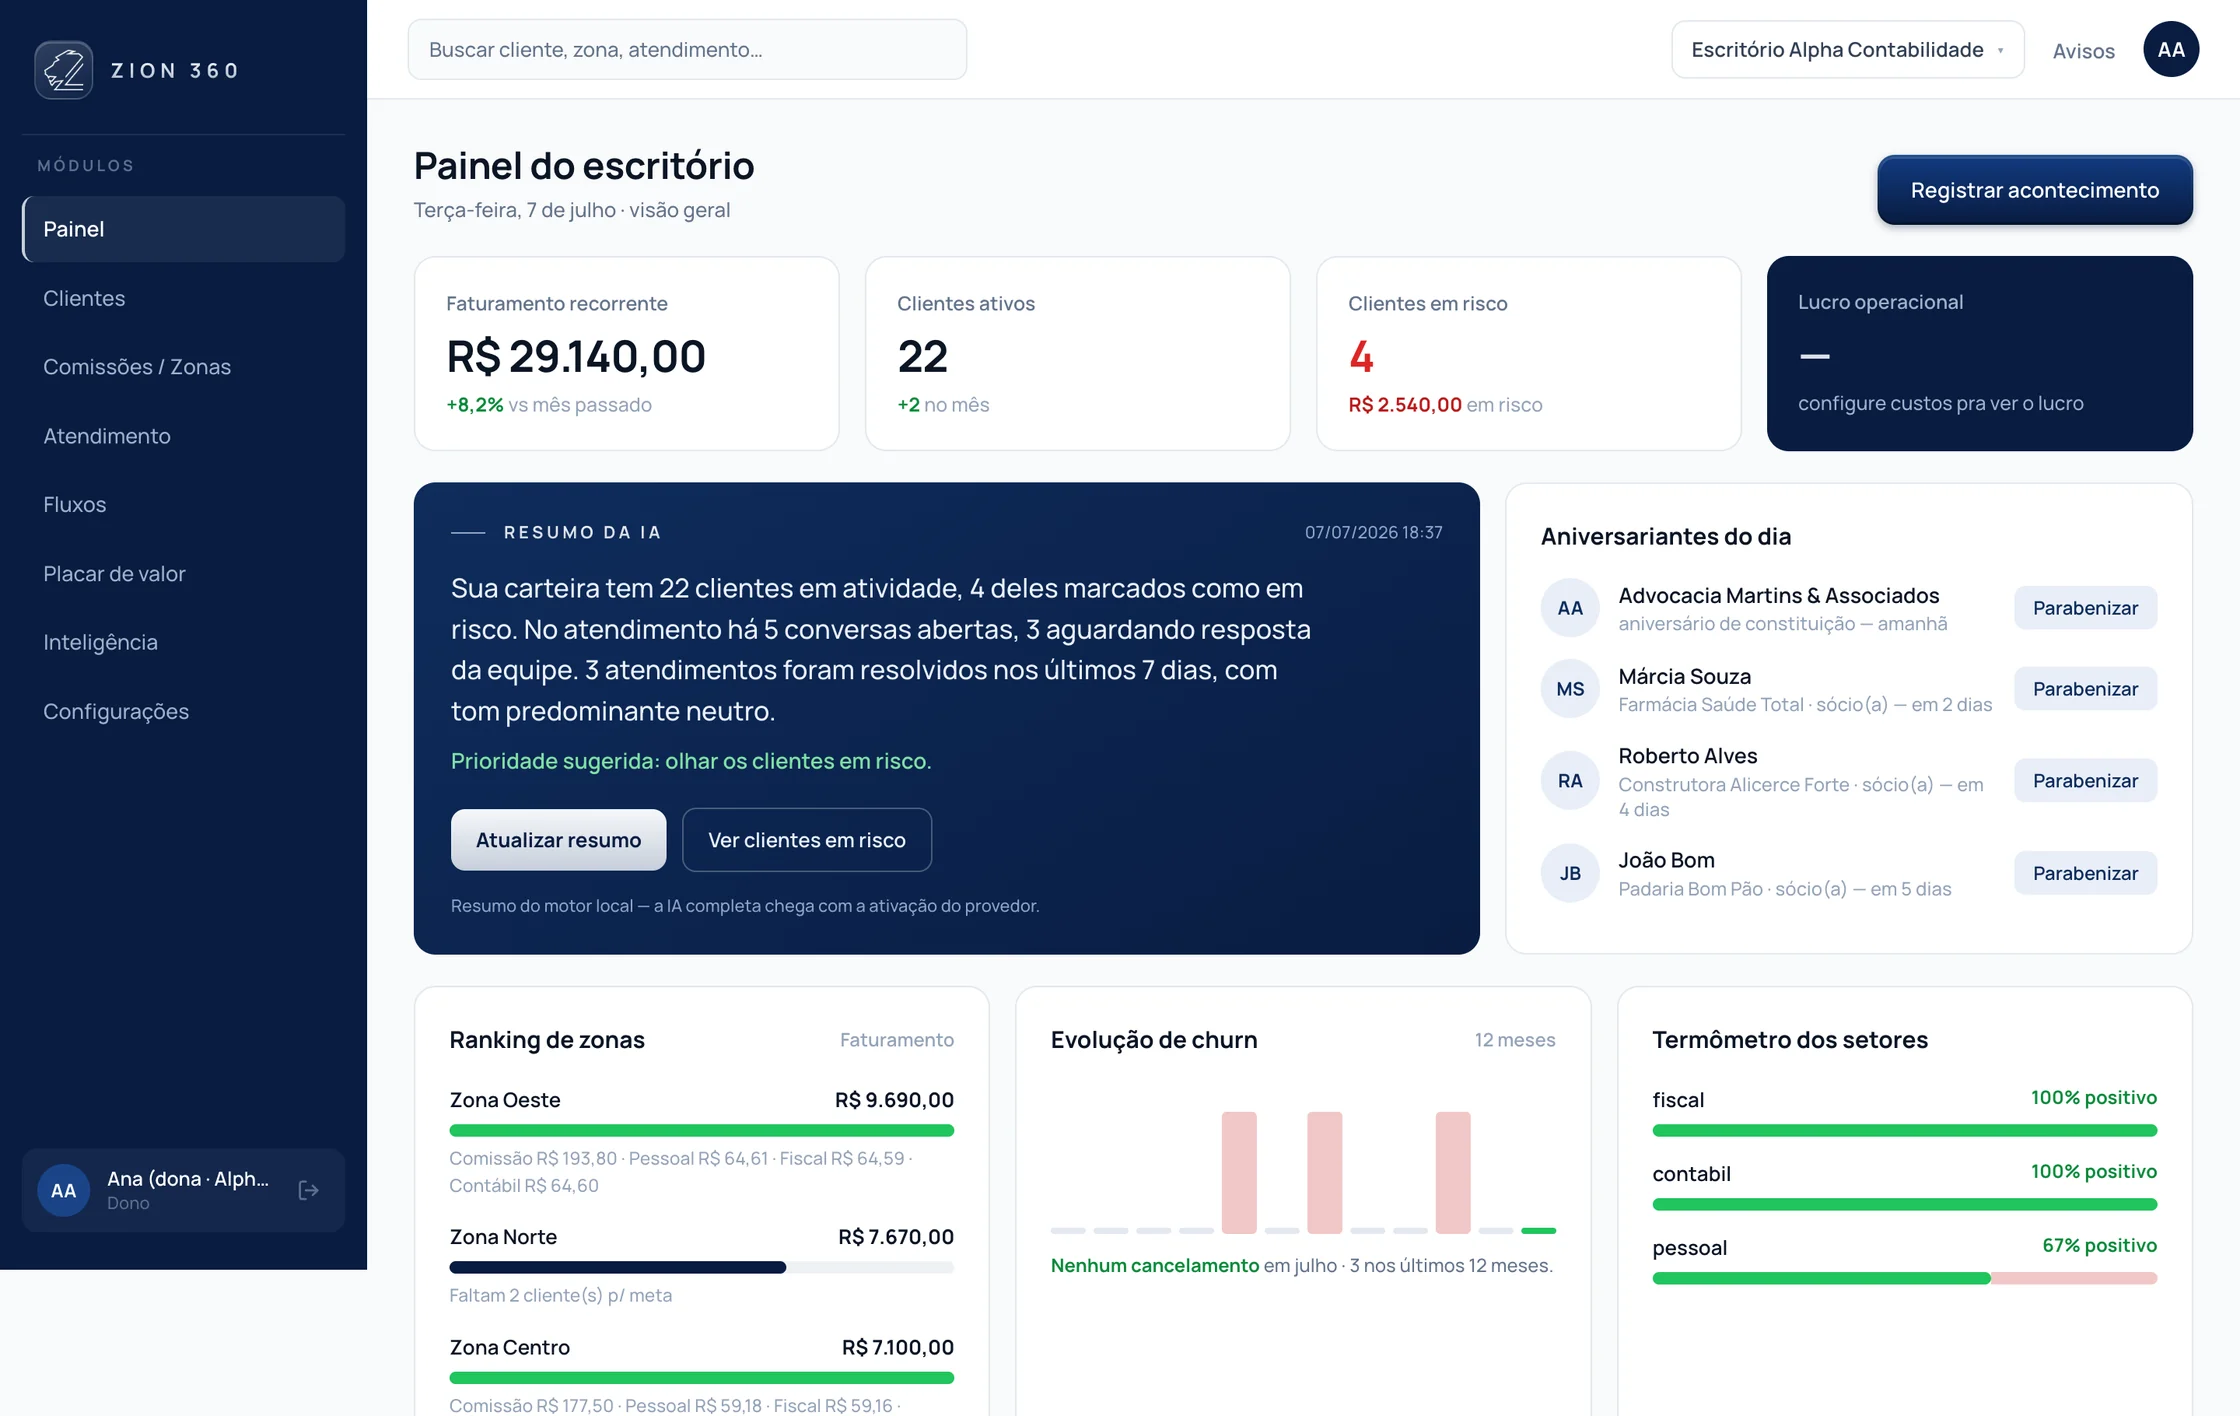Viewport: 2240px width, 1416px height.
Task: Click the Zion 360 logo icon
Action: (64, 70)
